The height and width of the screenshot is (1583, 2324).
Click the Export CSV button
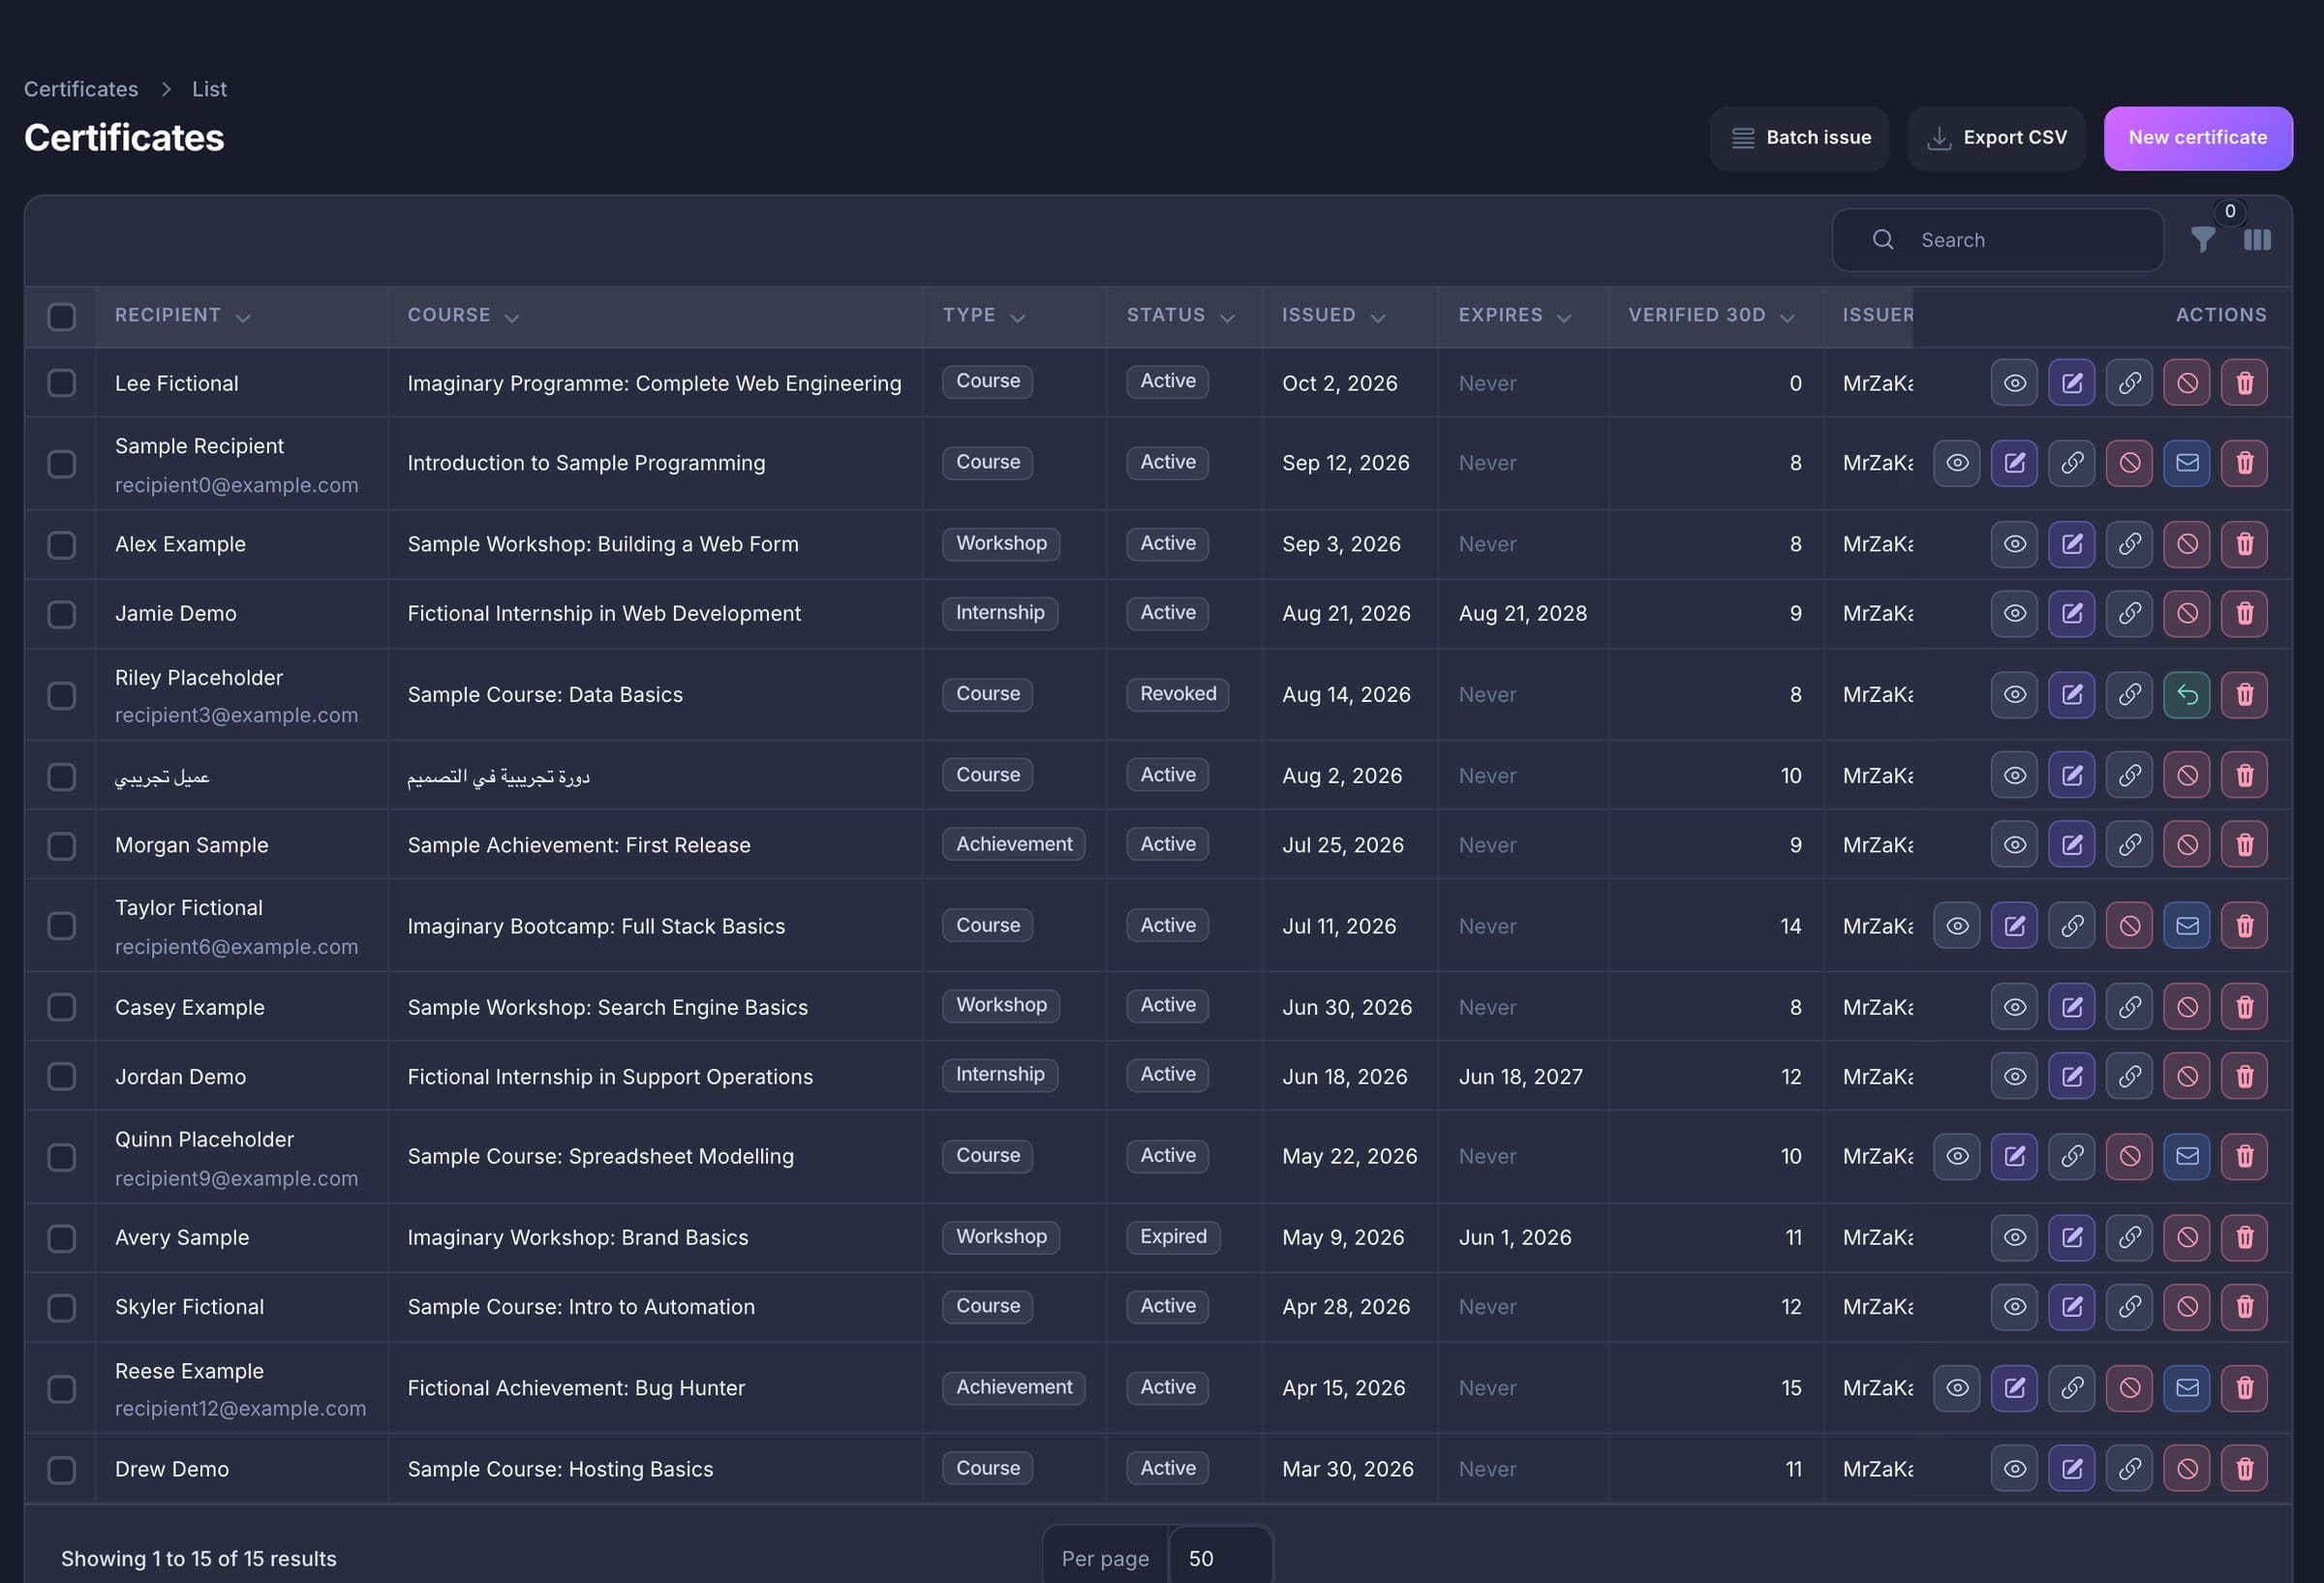1996,138
